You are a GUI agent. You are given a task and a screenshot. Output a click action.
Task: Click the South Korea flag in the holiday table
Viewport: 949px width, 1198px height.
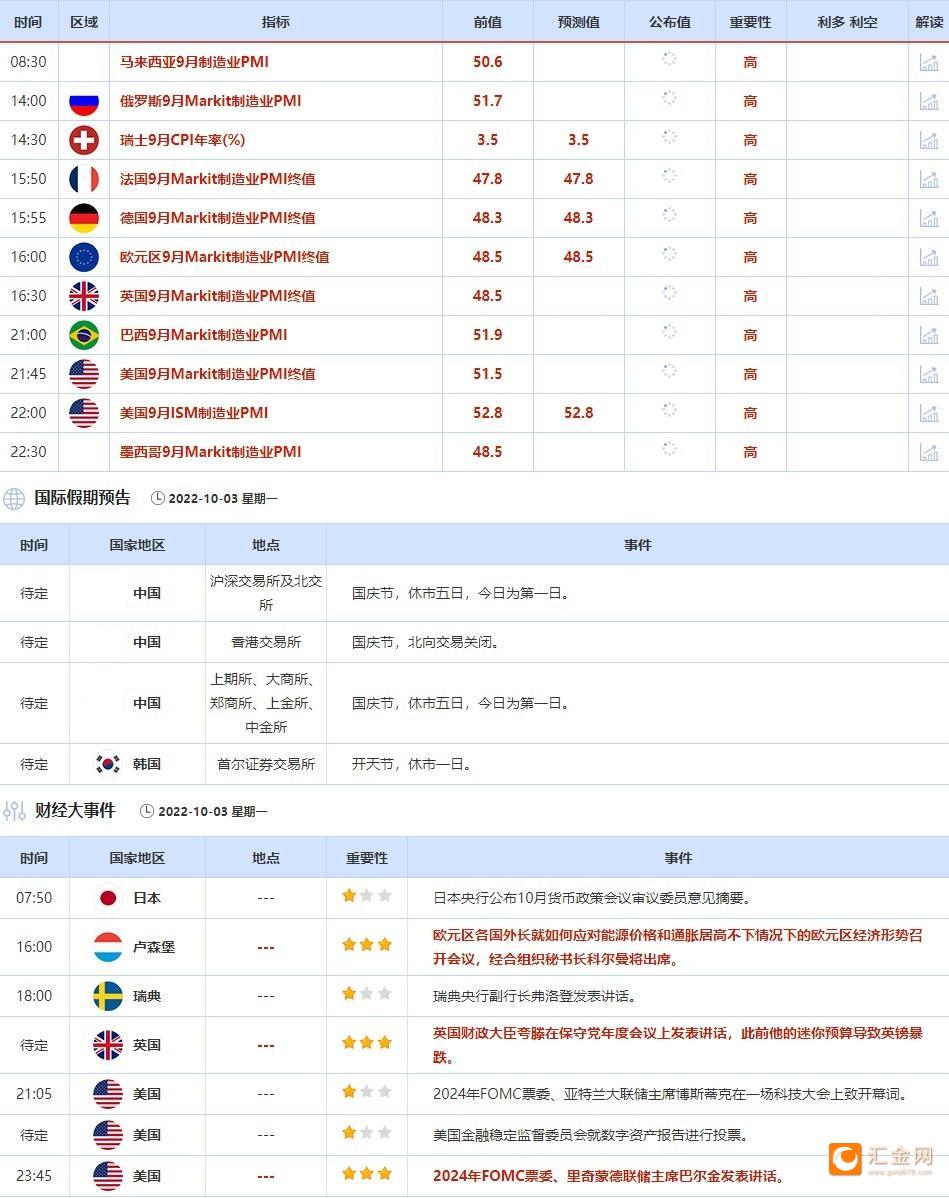110,763
